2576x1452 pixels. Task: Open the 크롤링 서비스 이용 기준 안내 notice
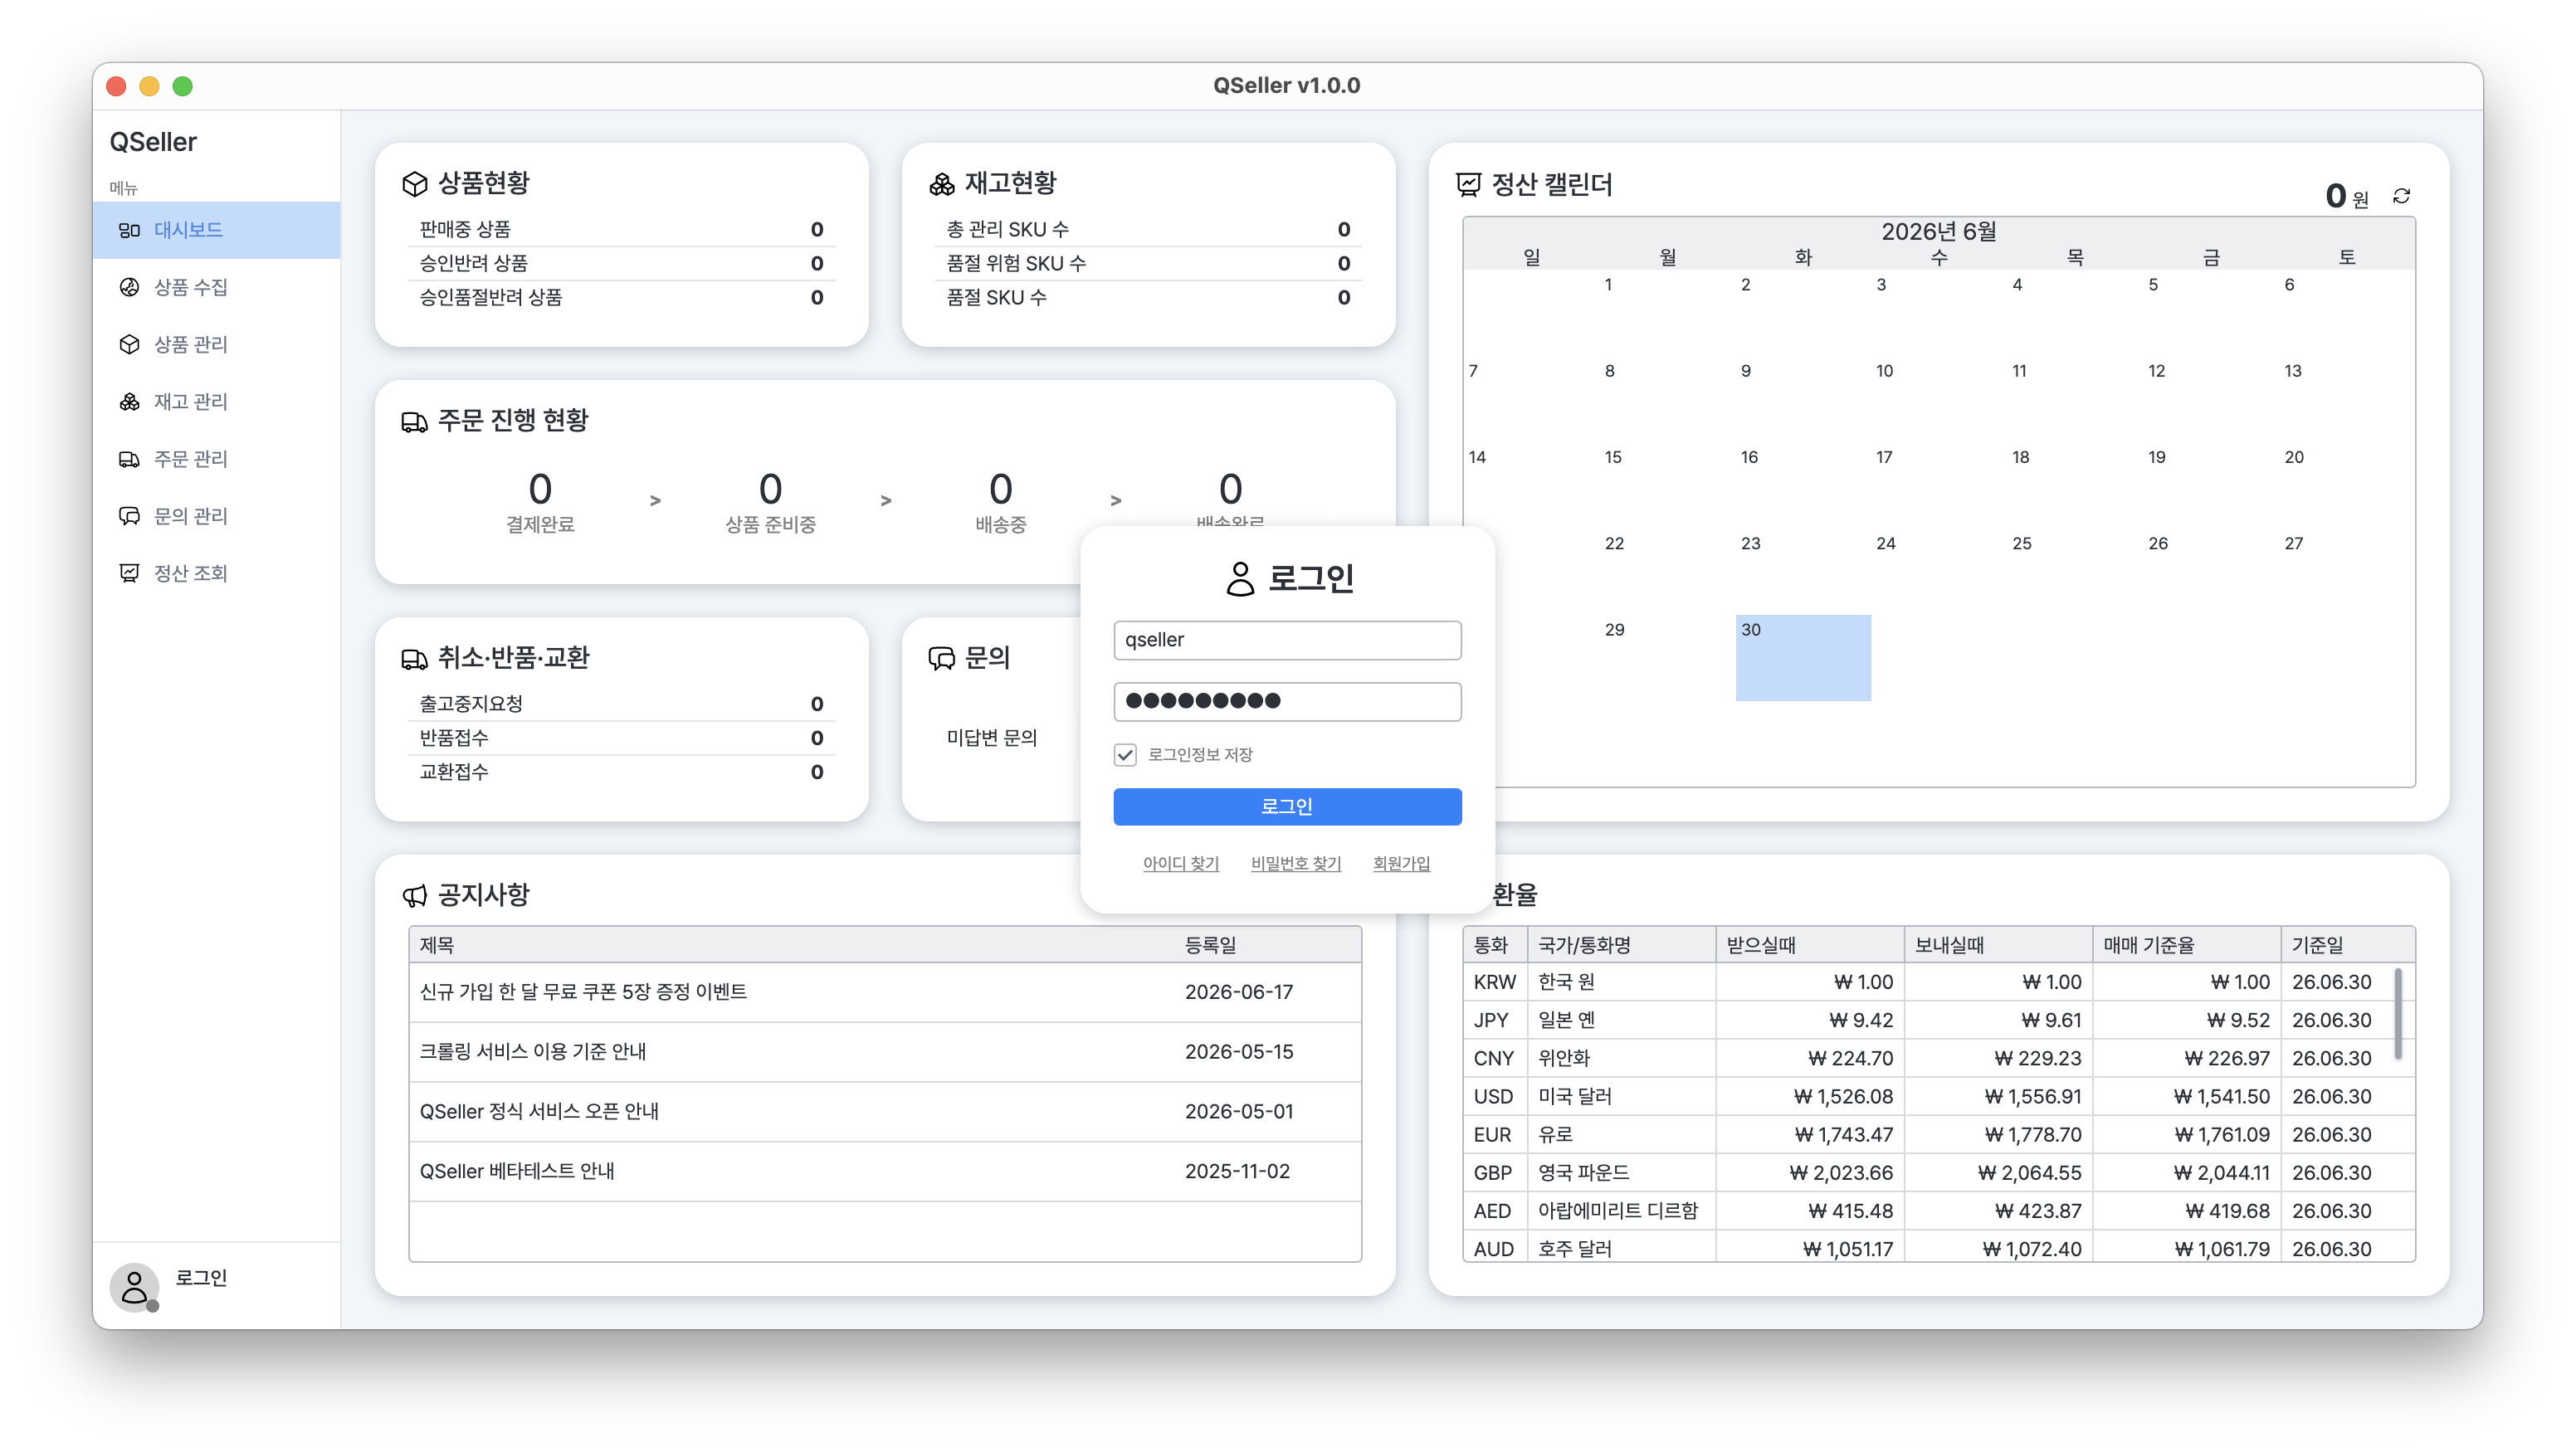tap(533, 1051)
